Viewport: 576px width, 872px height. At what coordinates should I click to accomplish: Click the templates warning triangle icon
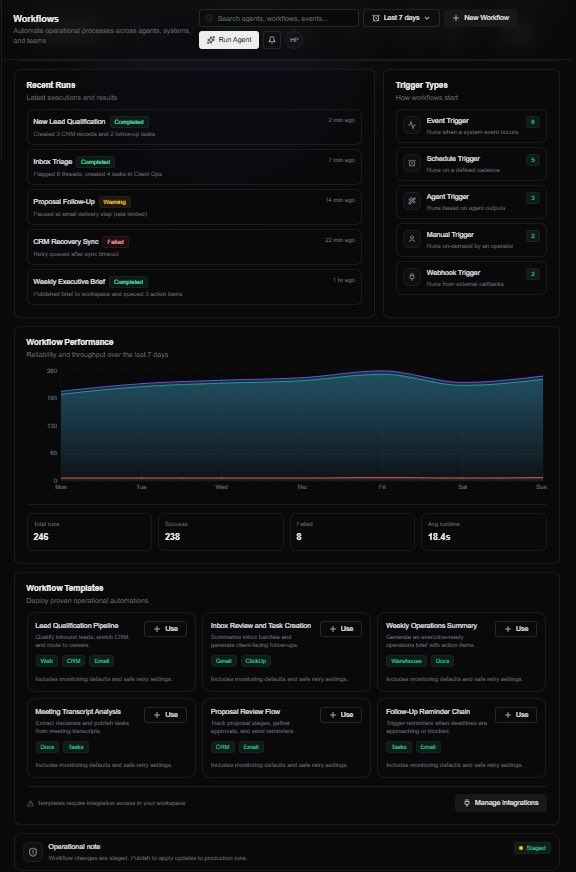tap(31, 804)
